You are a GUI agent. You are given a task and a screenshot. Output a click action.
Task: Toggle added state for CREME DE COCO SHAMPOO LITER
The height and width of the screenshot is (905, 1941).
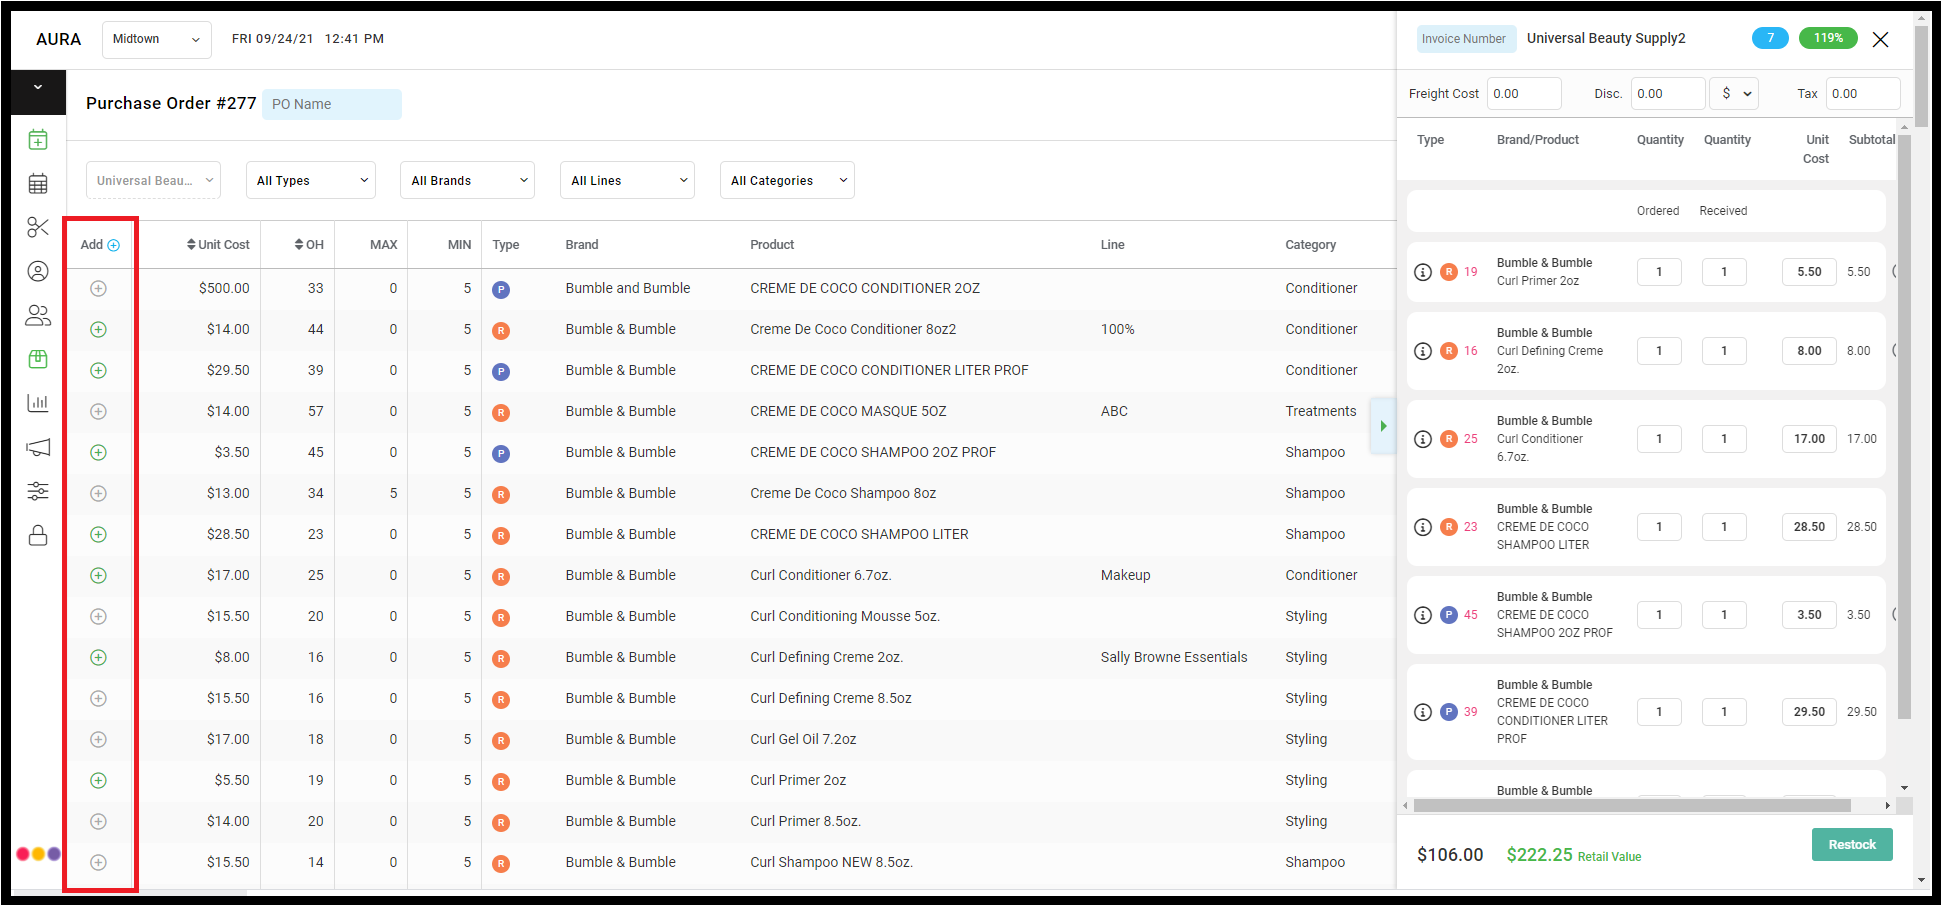point(98,534)
